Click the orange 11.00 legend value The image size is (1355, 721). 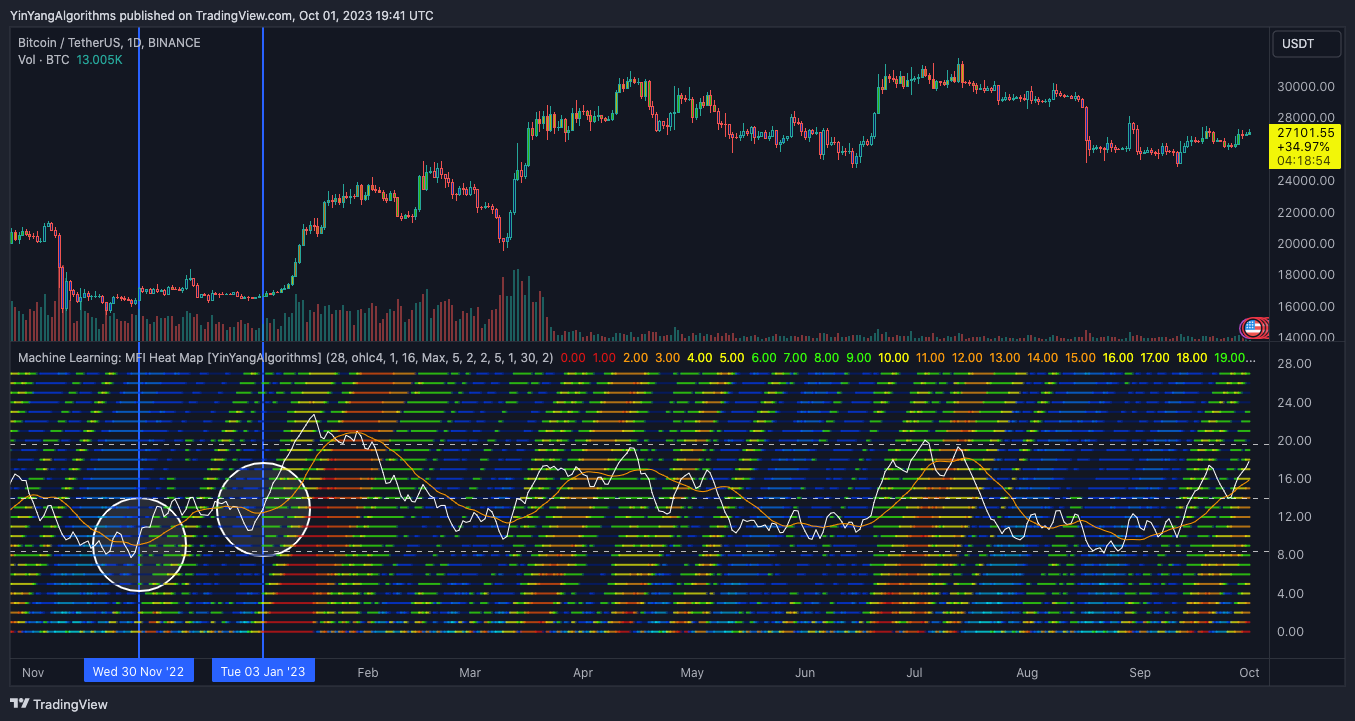(x=930, y=357)
